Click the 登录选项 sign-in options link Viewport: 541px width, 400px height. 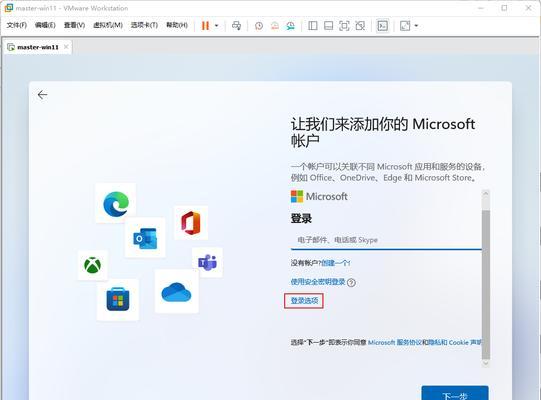point(304,301)
